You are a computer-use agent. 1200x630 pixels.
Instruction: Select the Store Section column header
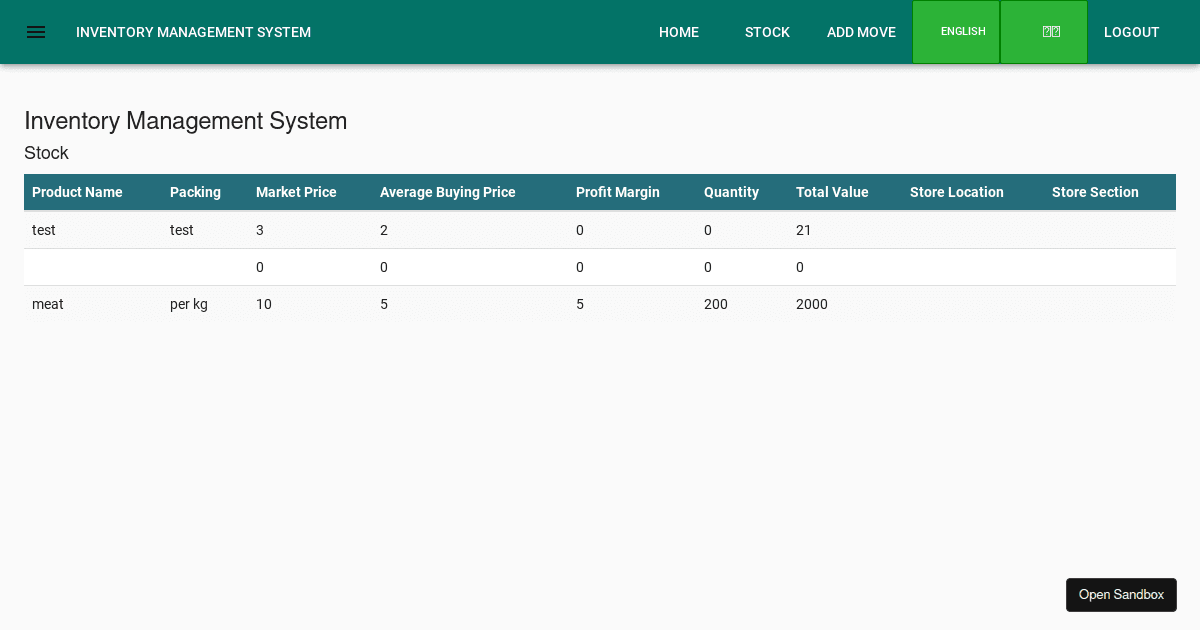click(x=1095, y=192)
